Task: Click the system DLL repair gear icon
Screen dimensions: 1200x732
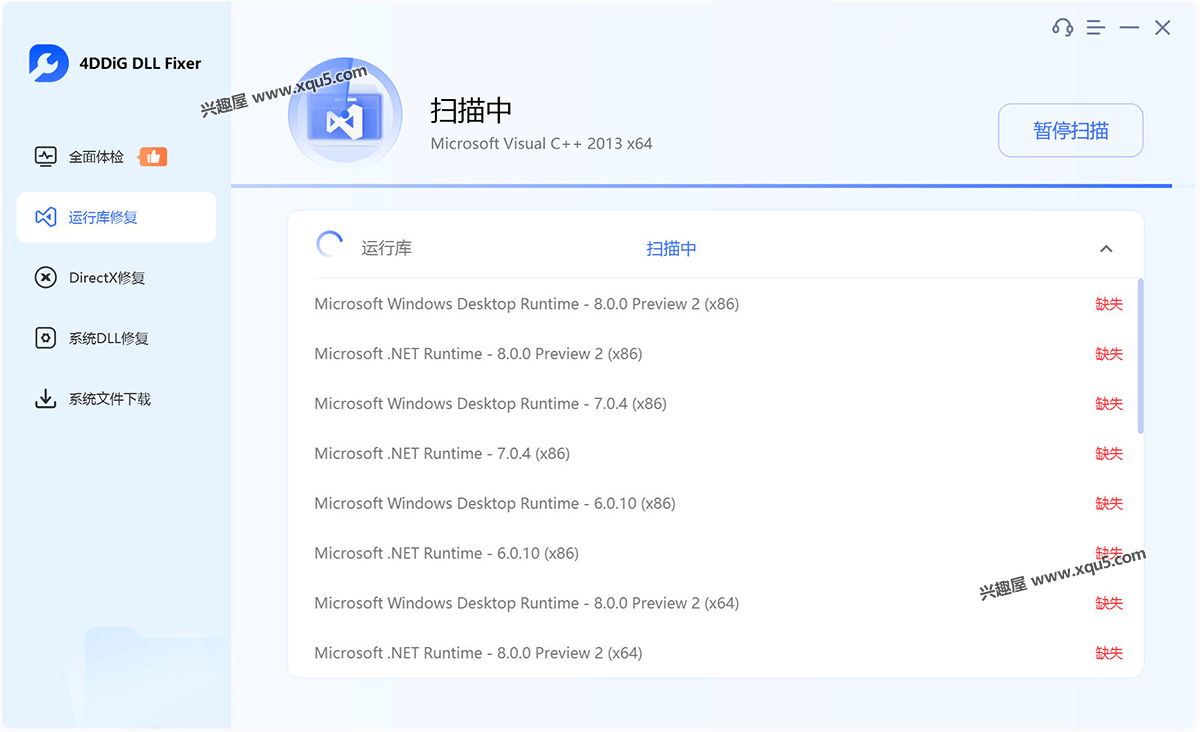Action: (45, 338)
